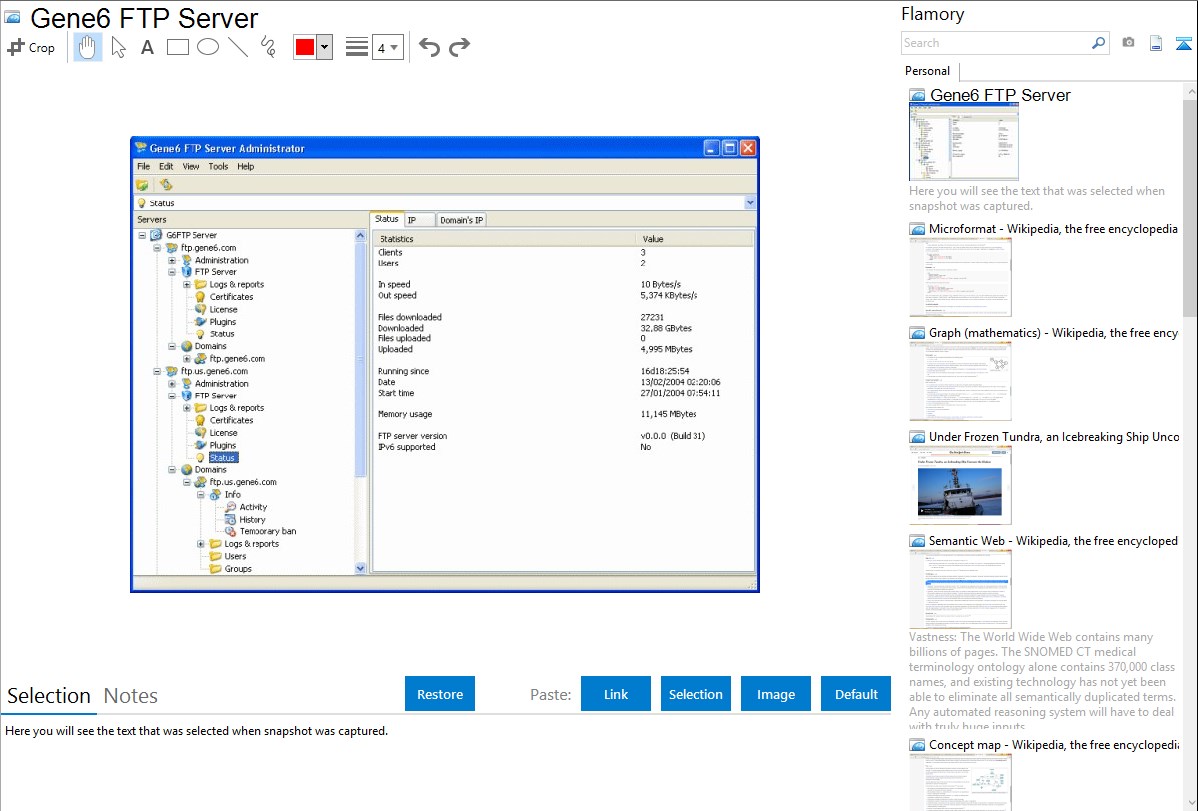Switch to the Selection tab

point(49,696)
